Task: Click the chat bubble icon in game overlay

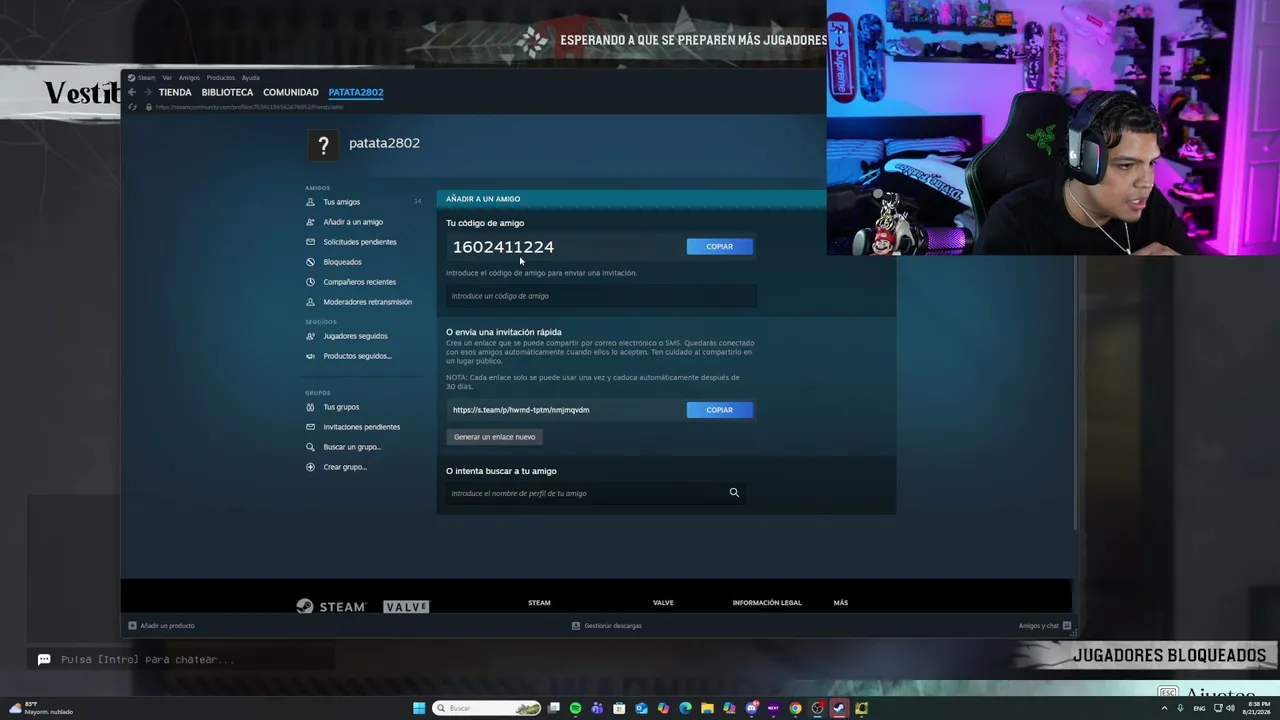Action: (44, 659)
